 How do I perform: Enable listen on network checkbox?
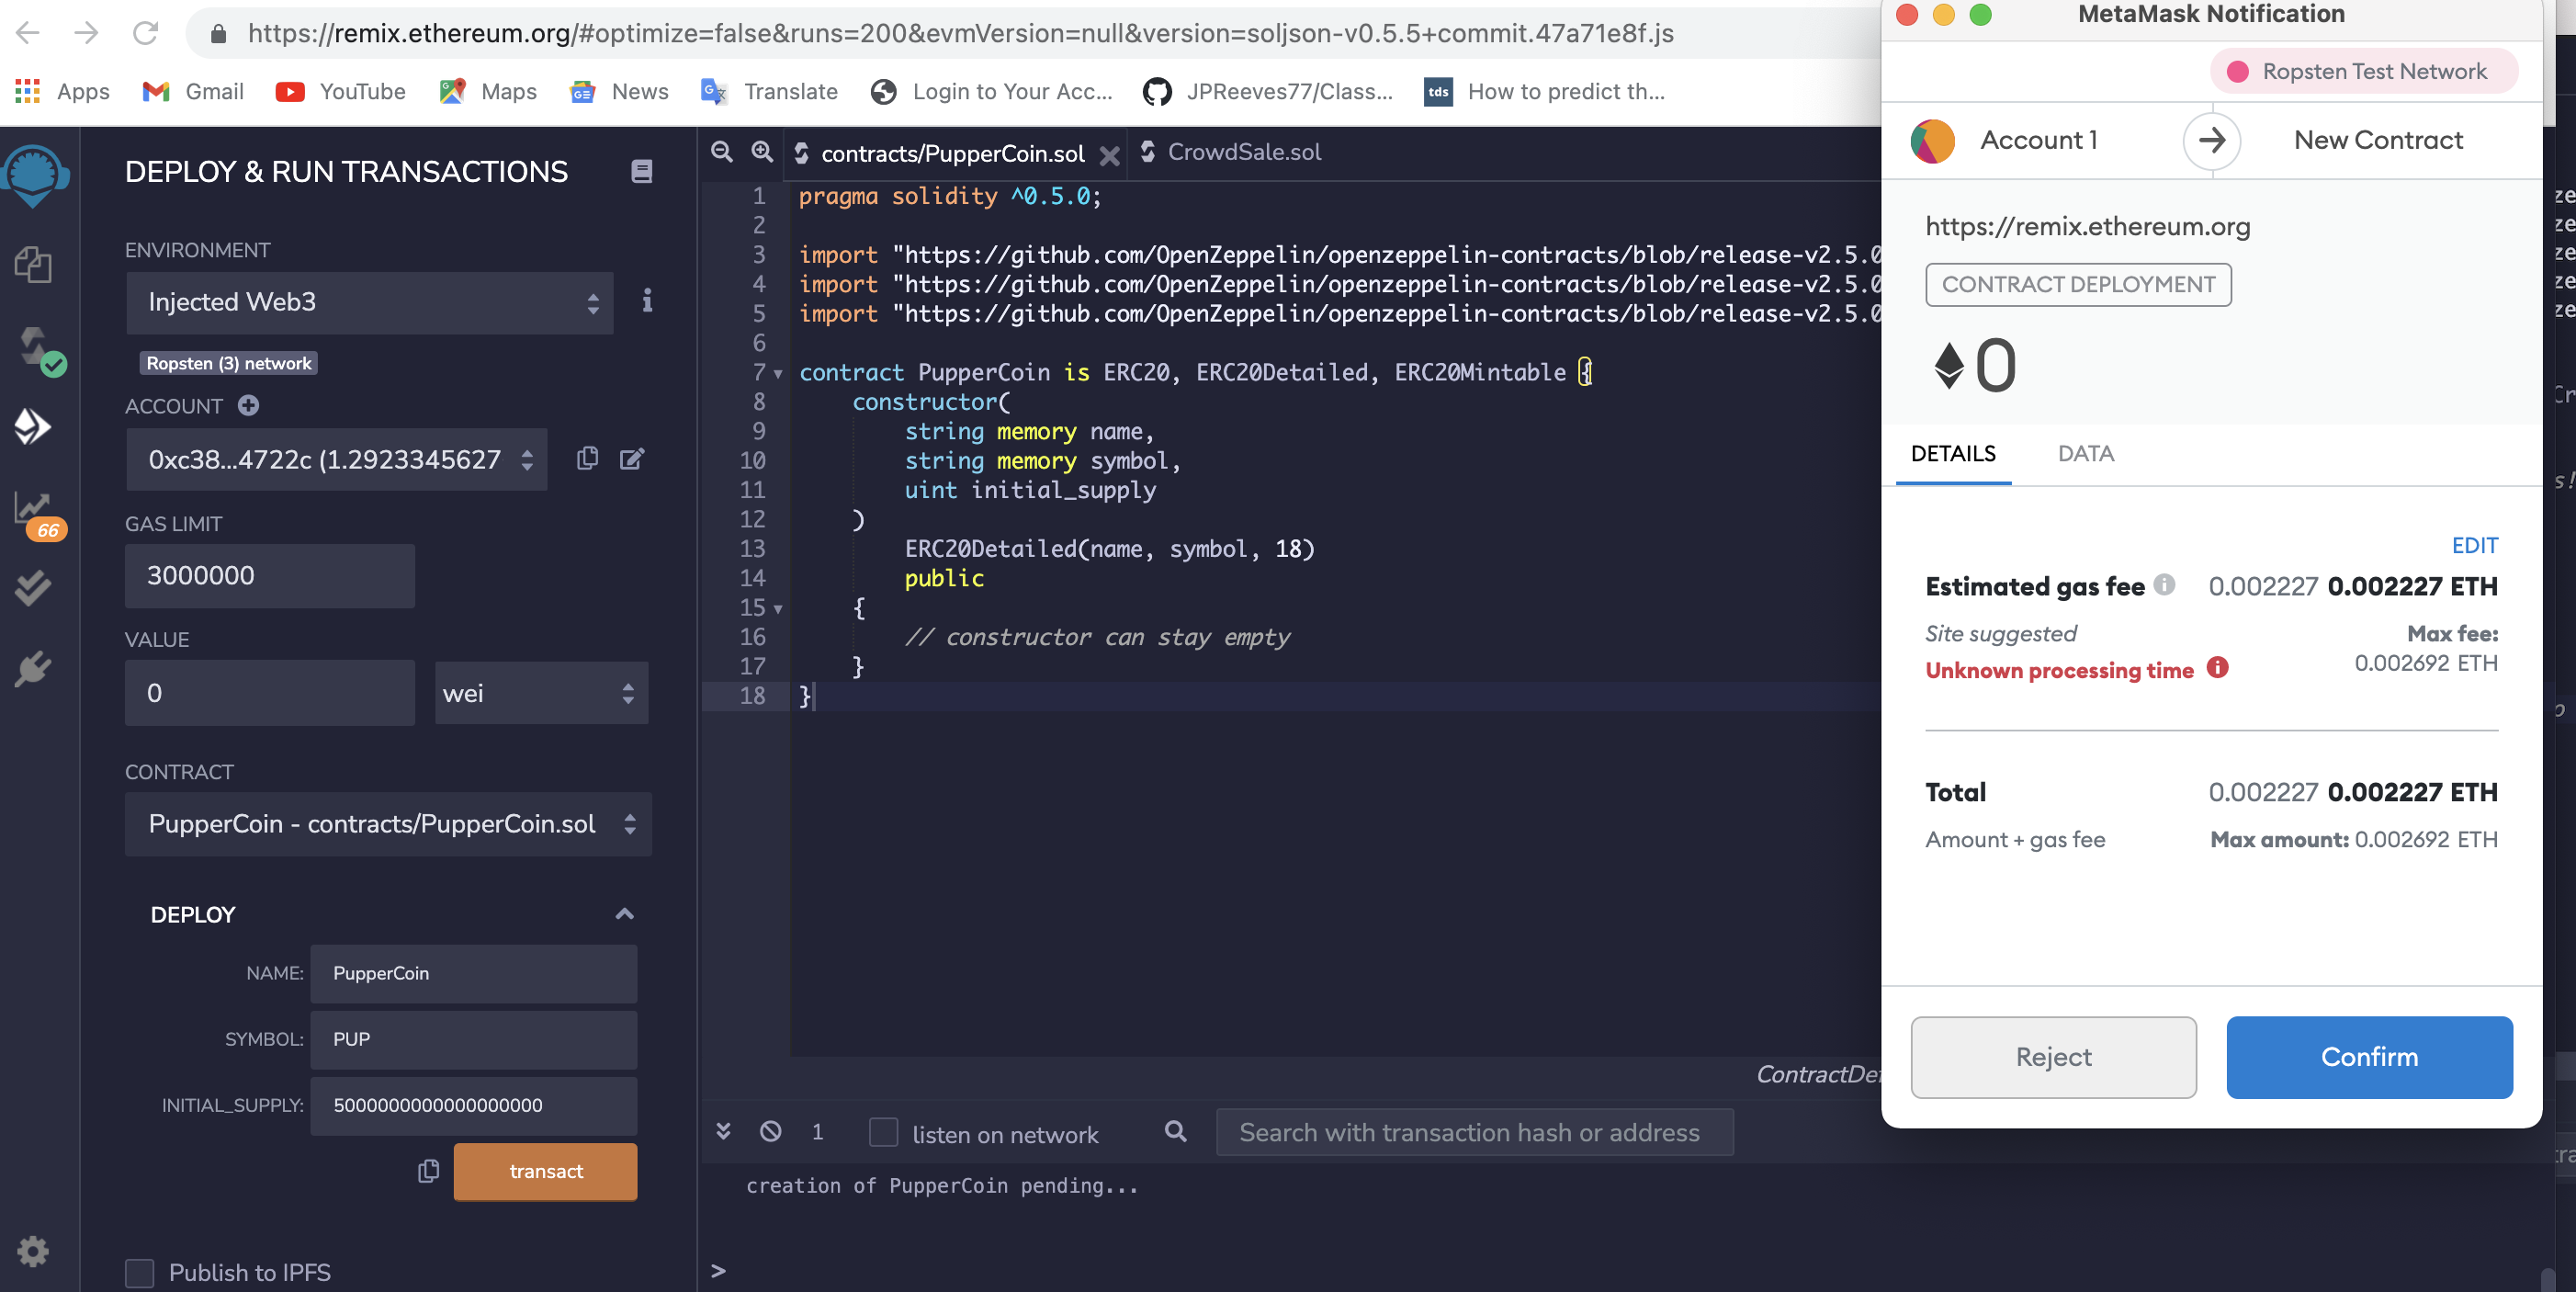coord(883,1132)
